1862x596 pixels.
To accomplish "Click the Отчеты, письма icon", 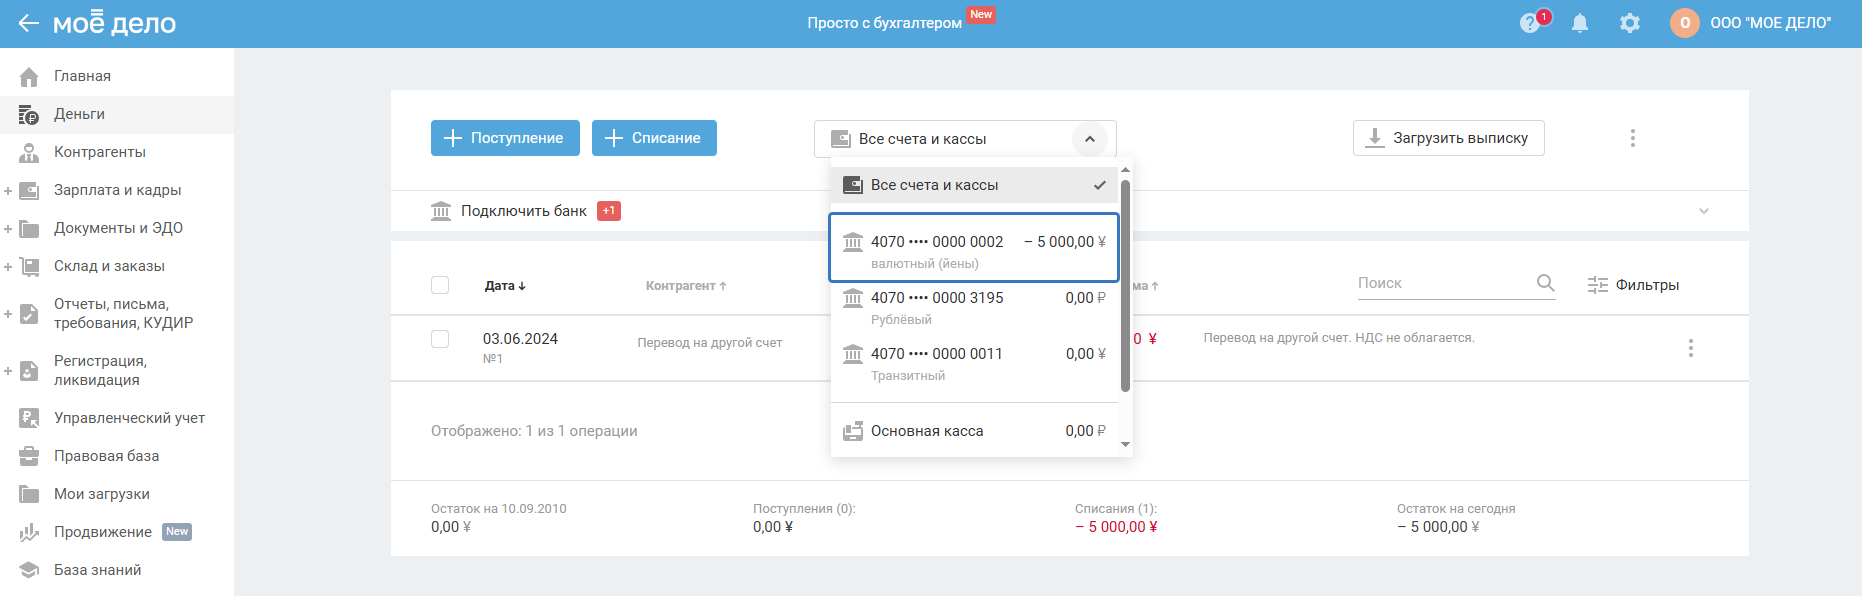I will pyautogui.click(x=29, y=314).
